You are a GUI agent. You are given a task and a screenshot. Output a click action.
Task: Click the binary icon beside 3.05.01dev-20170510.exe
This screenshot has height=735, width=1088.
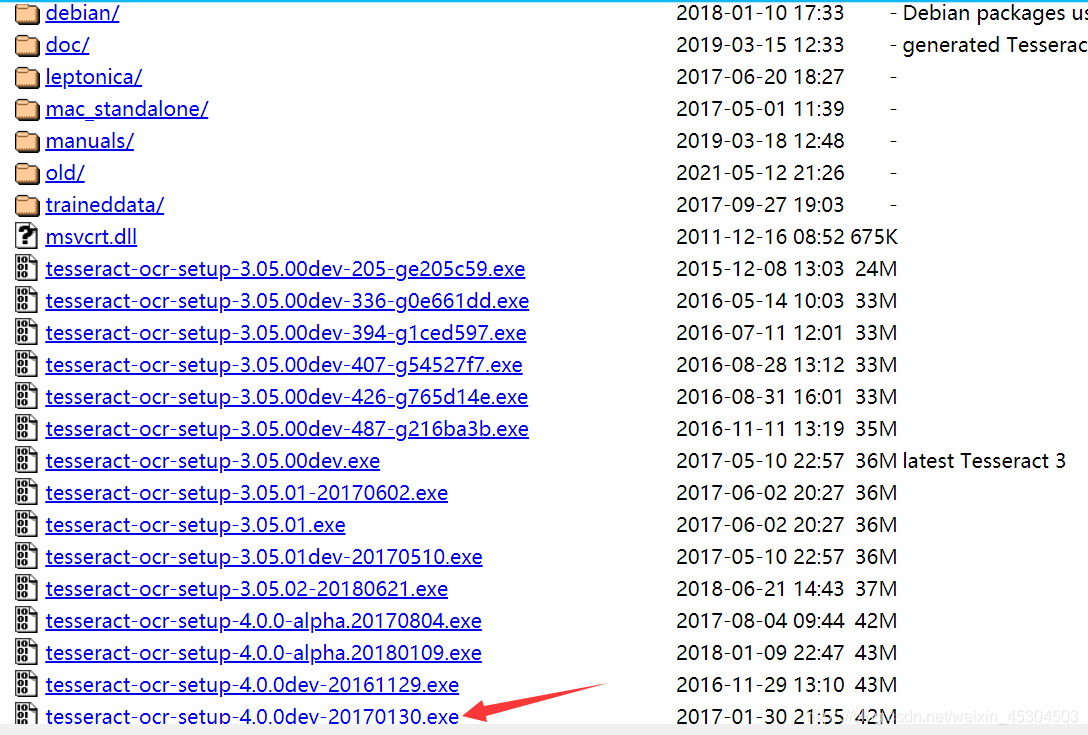pos(26,555)
